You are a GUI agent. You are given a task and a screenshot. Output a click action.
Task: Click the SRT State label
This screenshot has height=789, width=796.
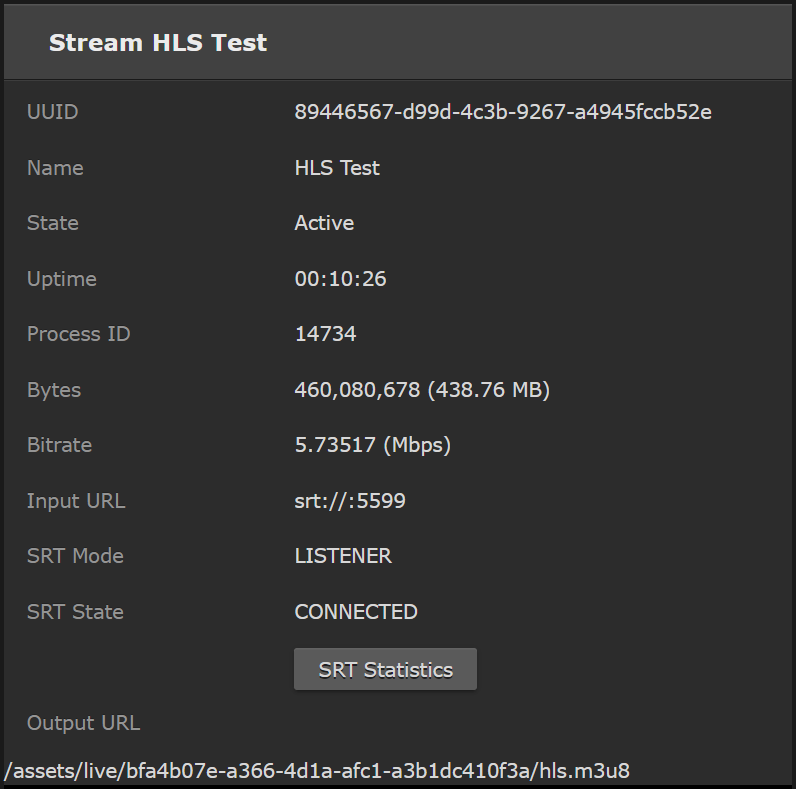pos(75,612)
